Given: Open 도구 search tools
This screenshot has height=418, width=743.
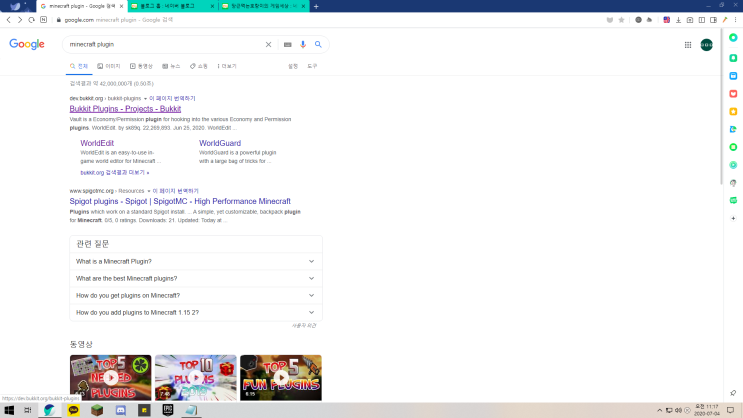Looking at the screenshot, I should 312,66.
